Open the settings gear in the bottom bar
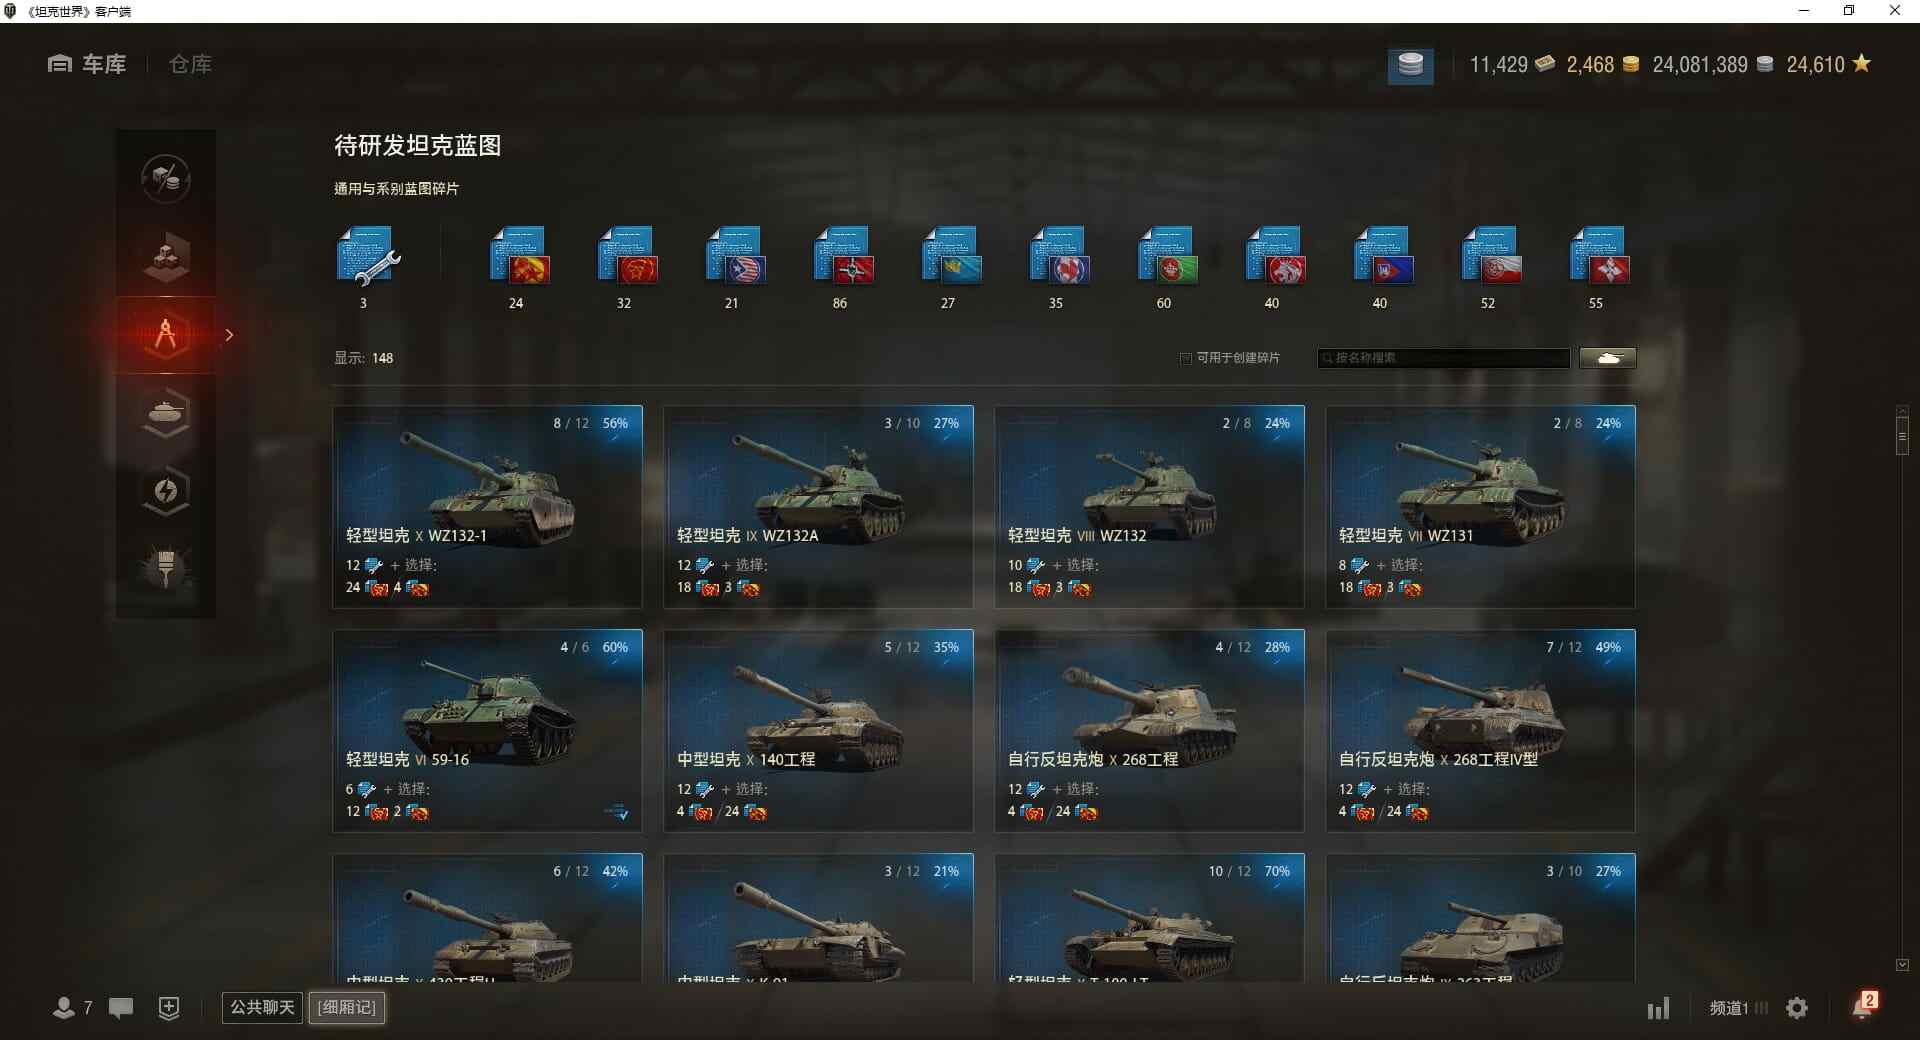The image size is (1920, 1040). tap(1797, 1008)
